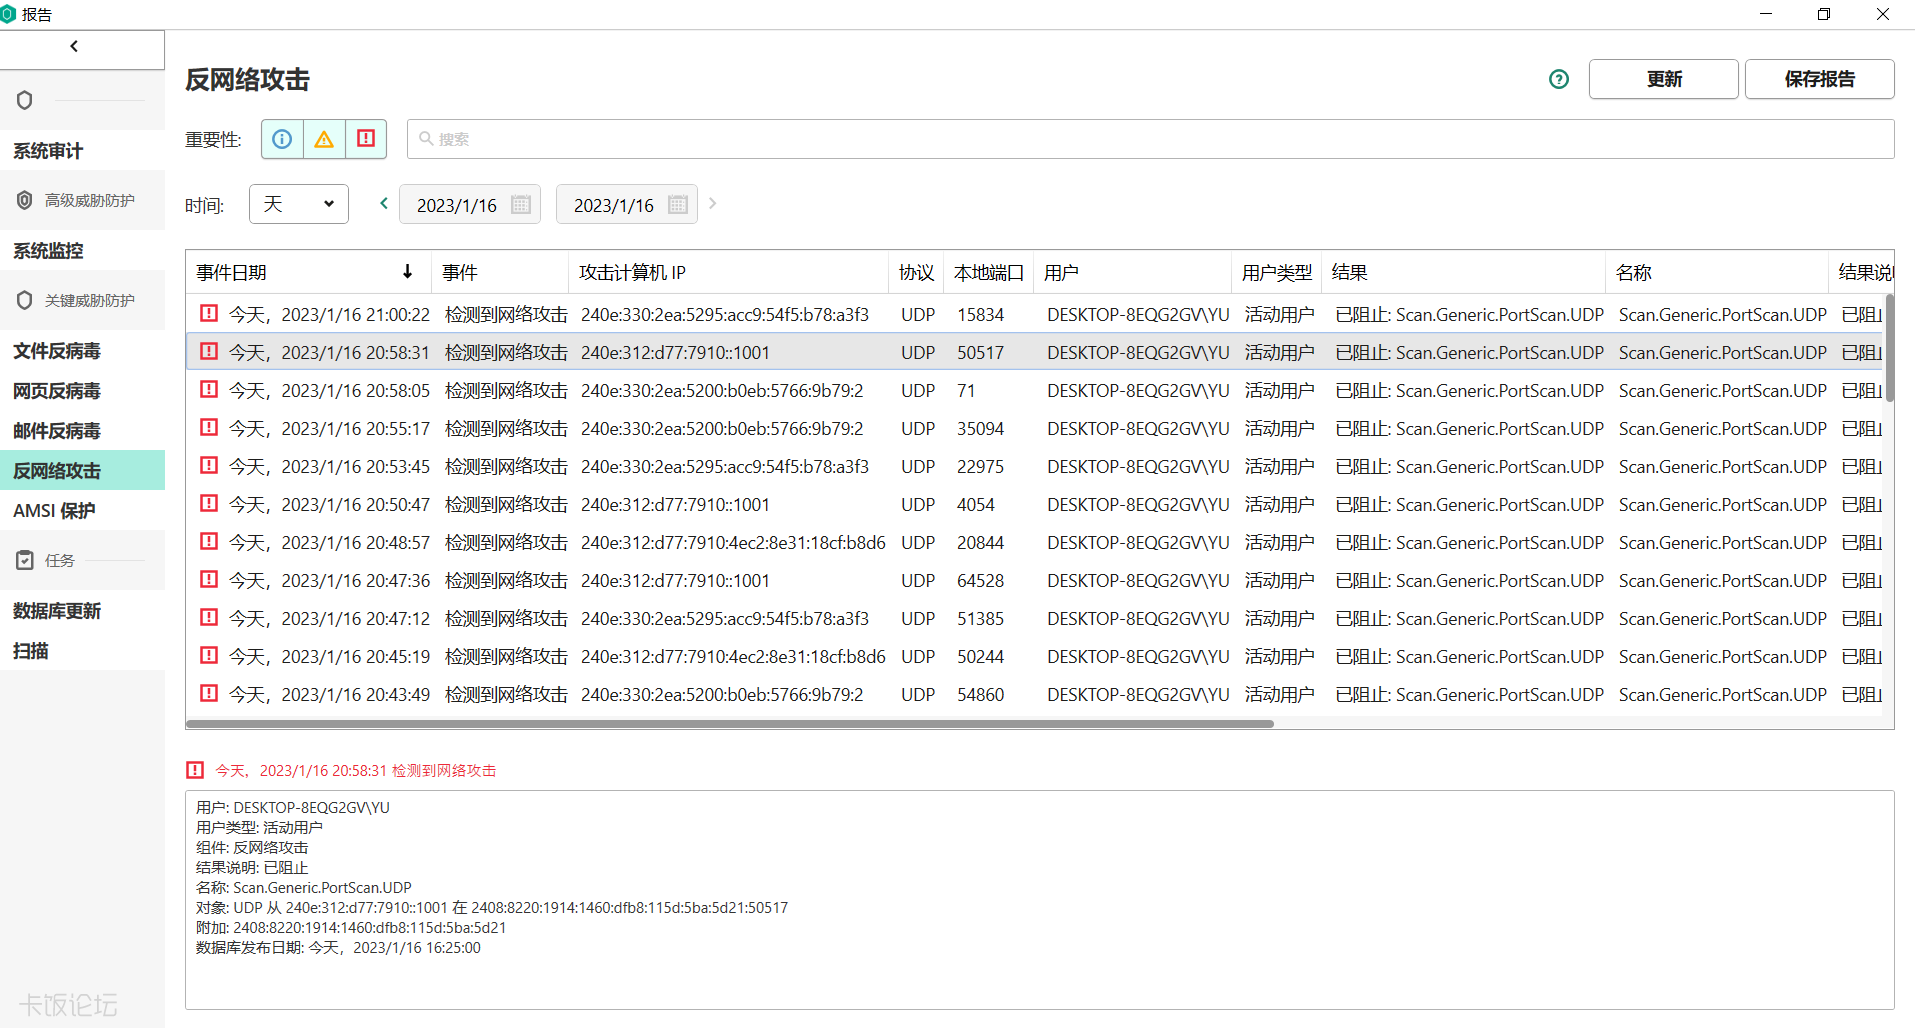This screenshot has width=1915, height=1028.
Task: Click alert icon of 20:58:05 event
Action: tap(209, 389)
